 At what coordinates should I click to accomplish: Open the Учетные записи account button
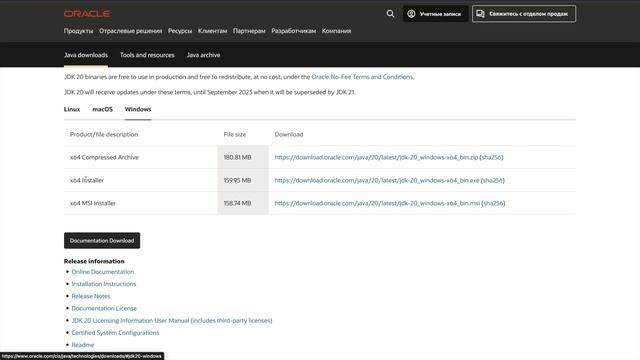click(435, 14)
